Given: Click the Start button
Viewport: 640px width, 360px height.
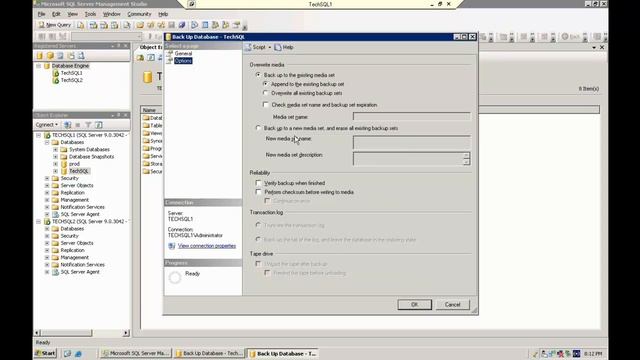Looking at the screenshot, I should tap(46, 353).
